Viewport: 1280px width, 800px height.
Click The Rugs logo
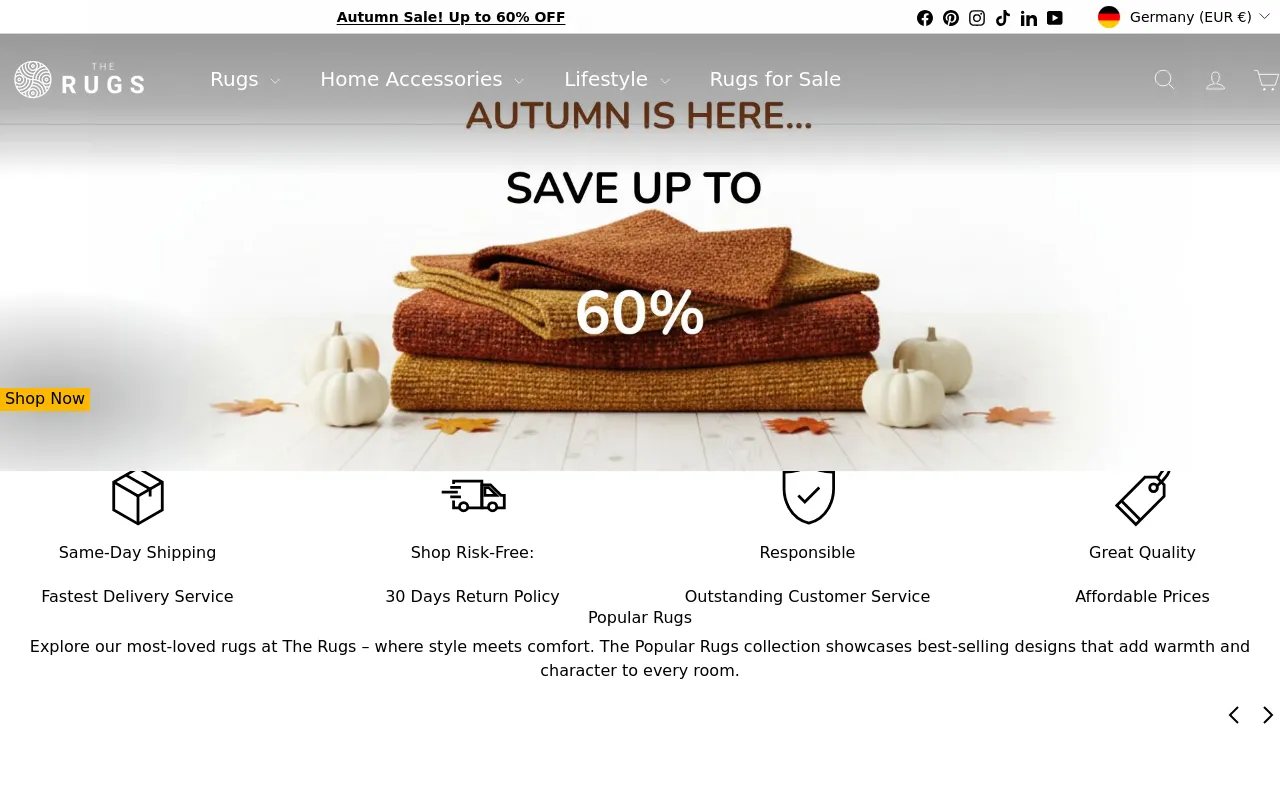79,79
